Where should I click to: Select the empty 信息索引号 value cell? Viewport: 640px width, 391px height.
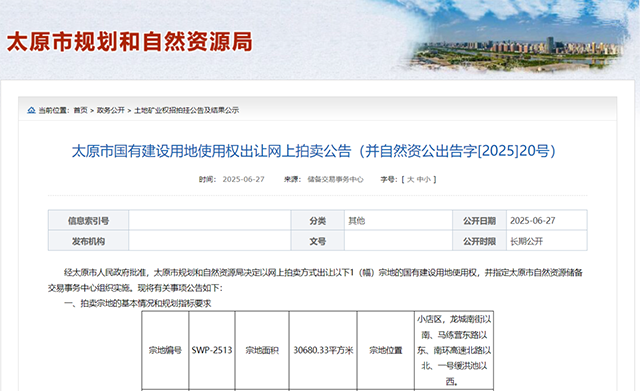click(210, 220)
